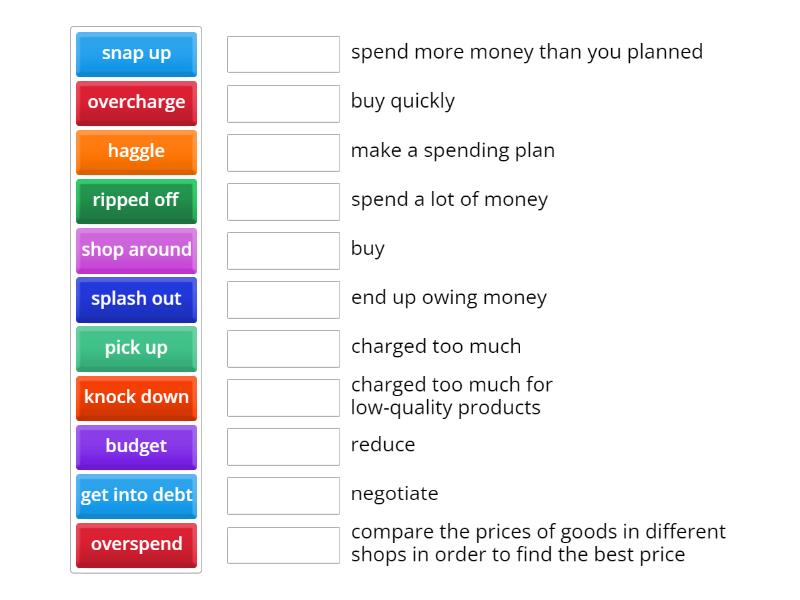Click the 'overcharge' word tile
Screen dimensions: 800x600
136,103
